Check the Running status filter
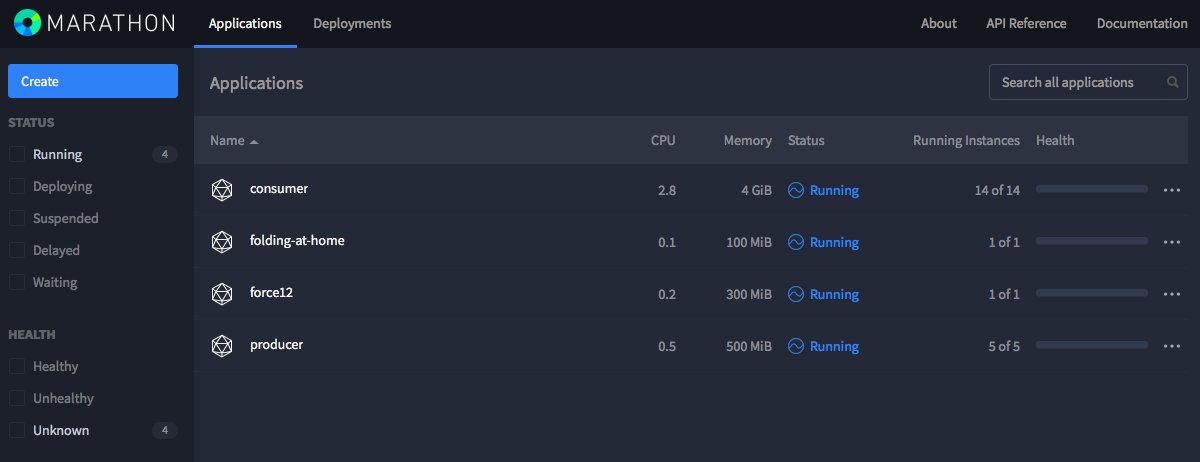Screen dimensions: 1200x462 17,154
